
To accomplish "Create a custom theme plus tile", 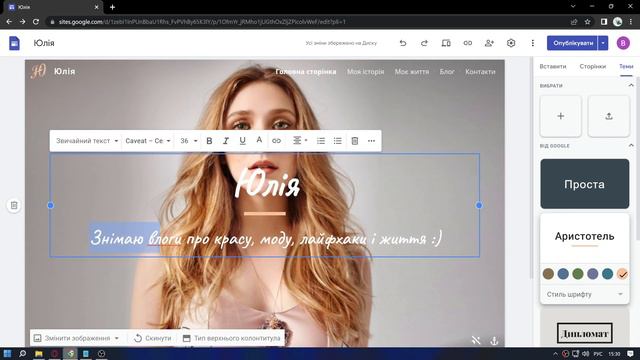I will [560, 116].
